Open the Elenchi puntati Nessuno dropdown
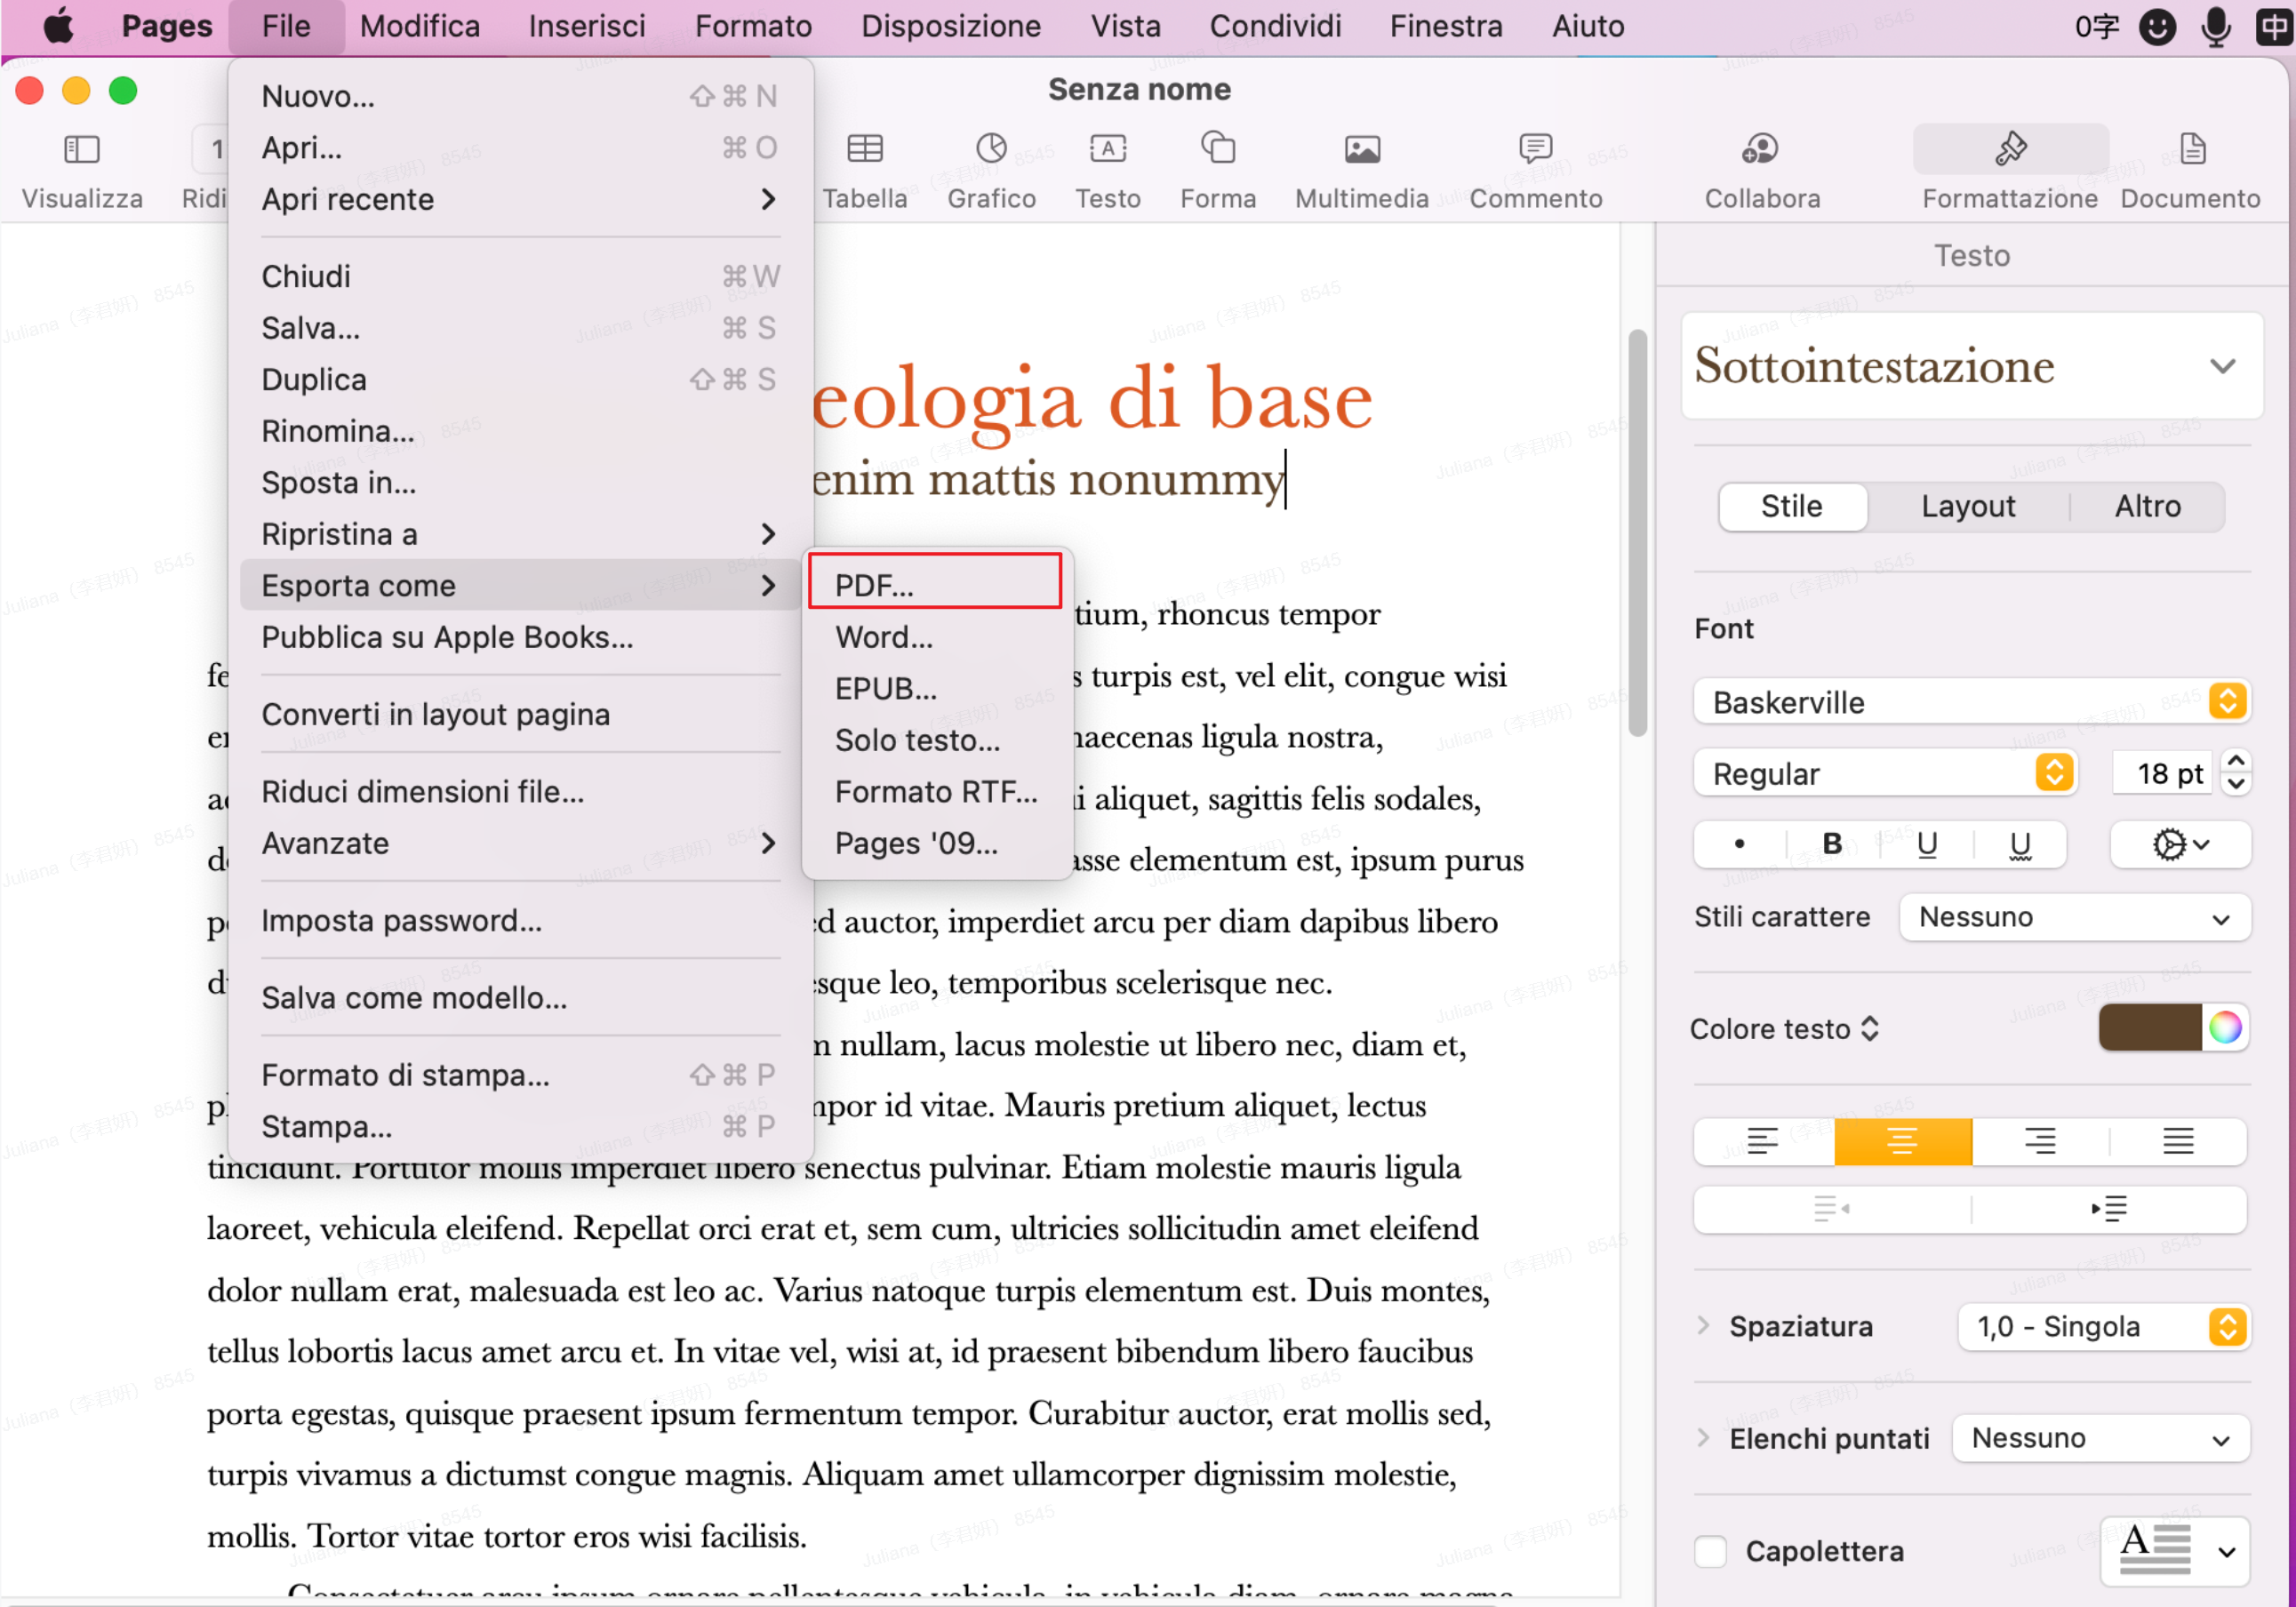 (x=2100, y=1438)
